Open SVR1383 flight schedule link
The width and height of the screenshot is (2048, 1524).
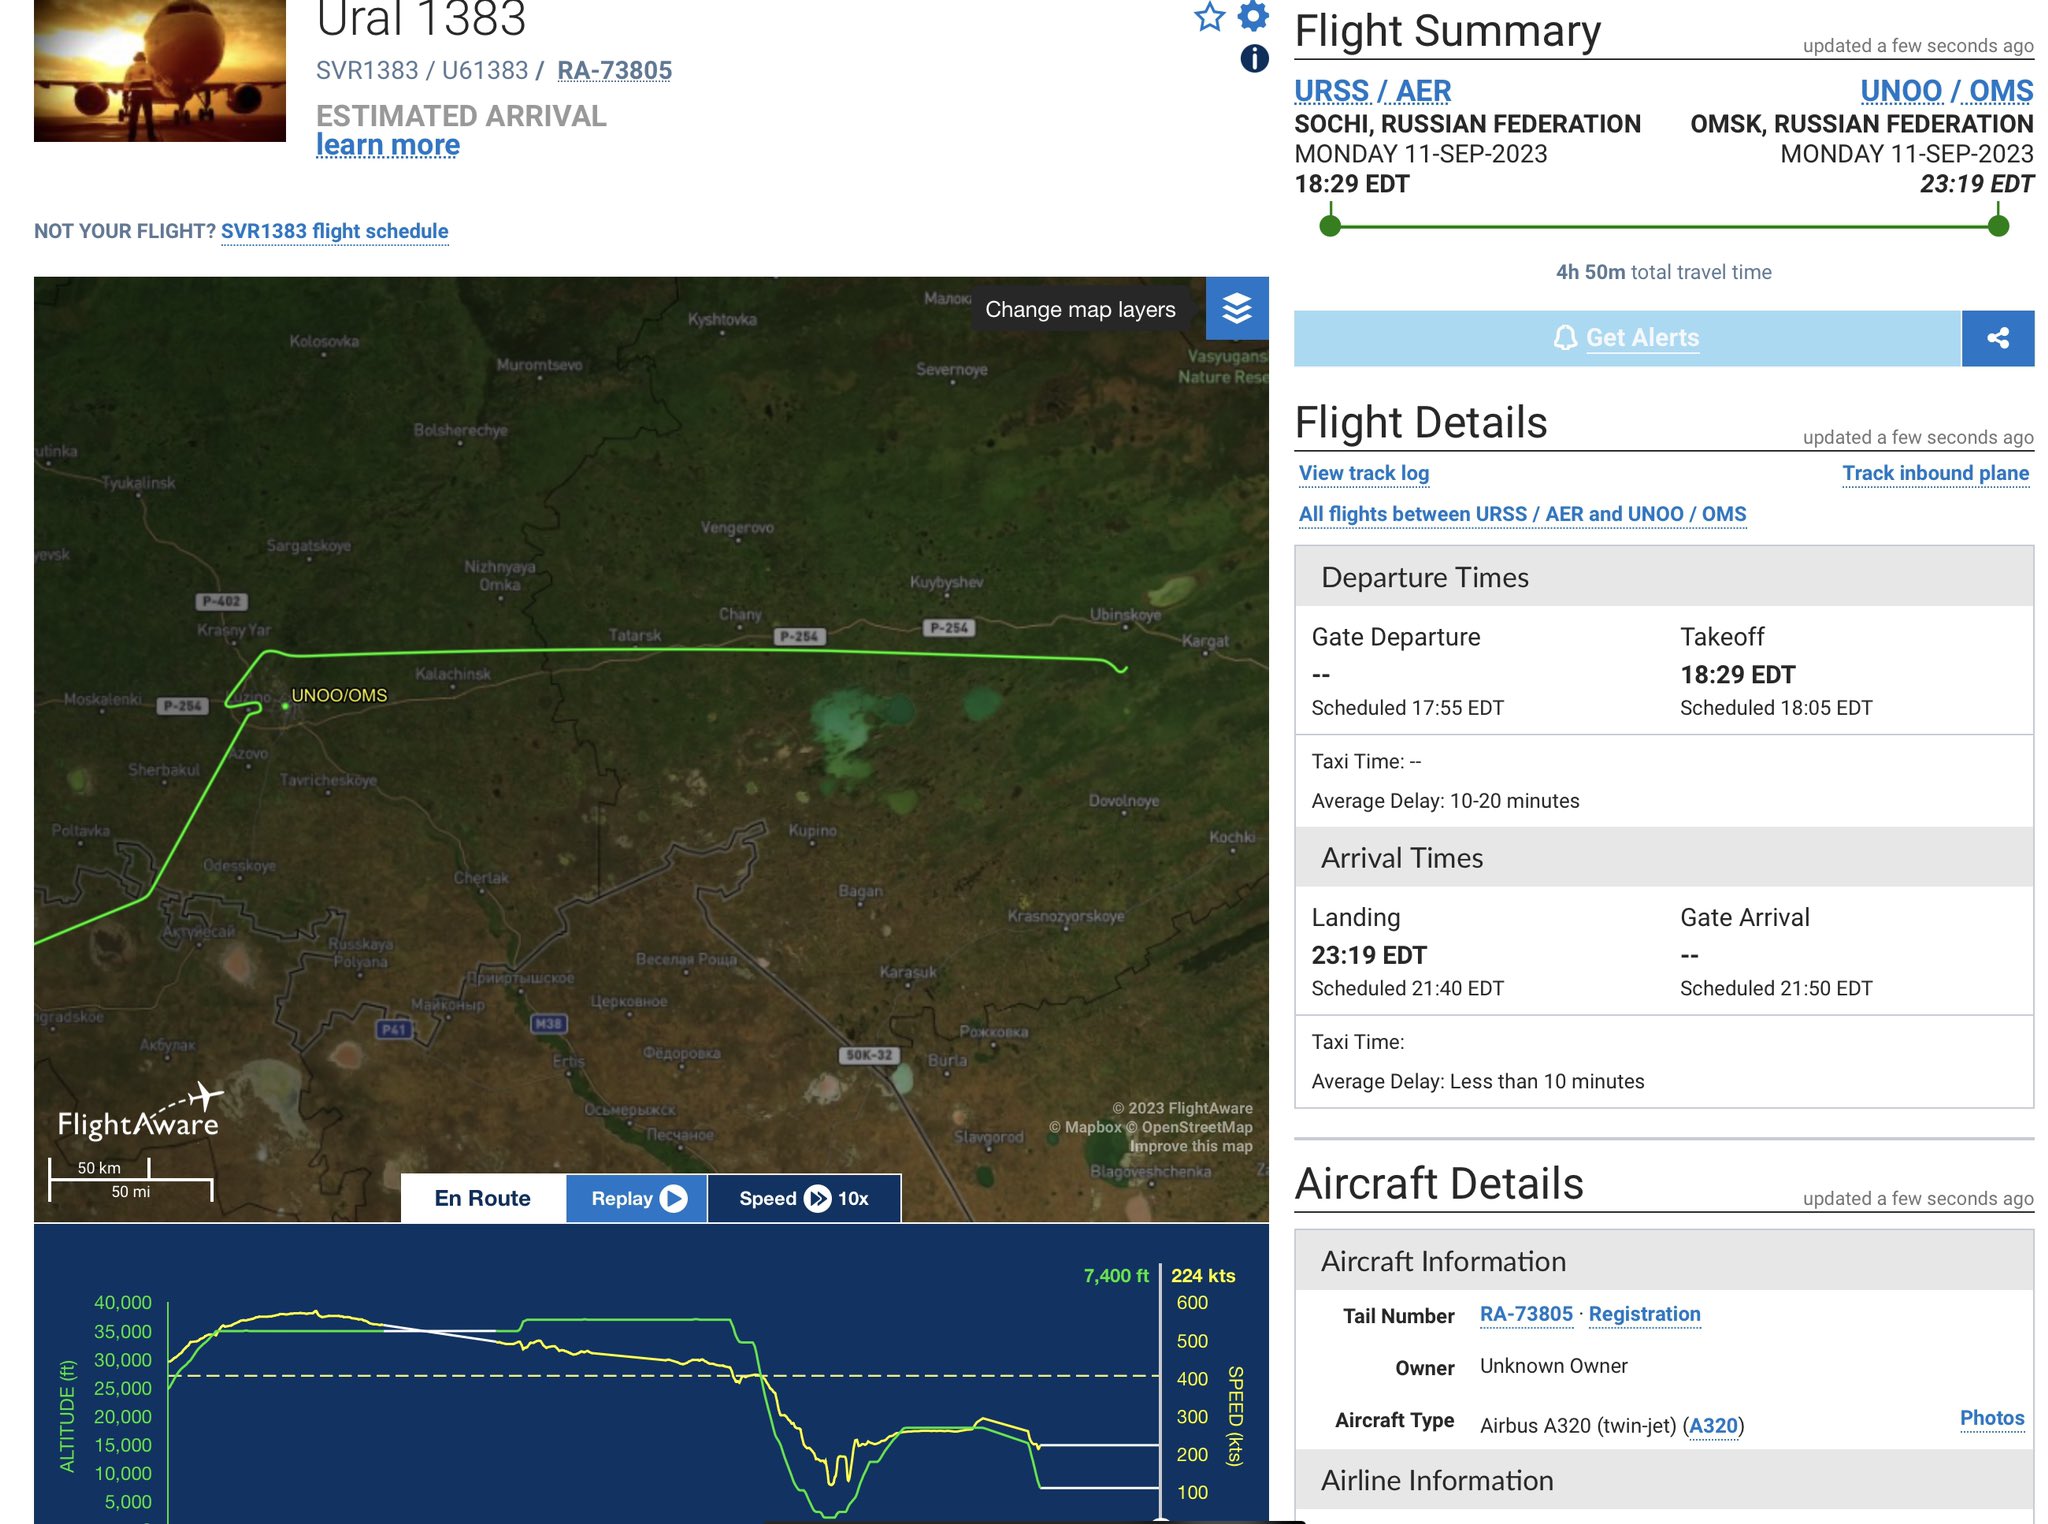[334, 231]
